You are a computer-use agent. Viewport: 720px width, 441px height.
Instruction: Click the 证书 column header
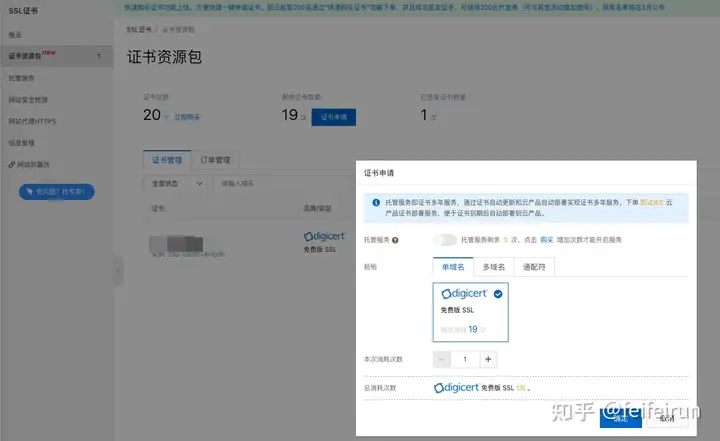(158, 208)
